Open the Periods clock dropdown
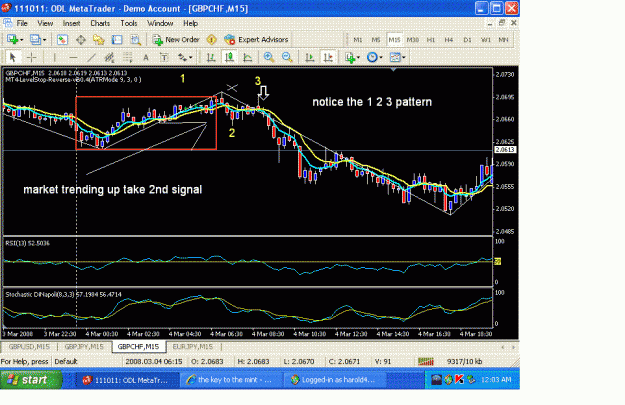625x405 pixels. [375, 57]
